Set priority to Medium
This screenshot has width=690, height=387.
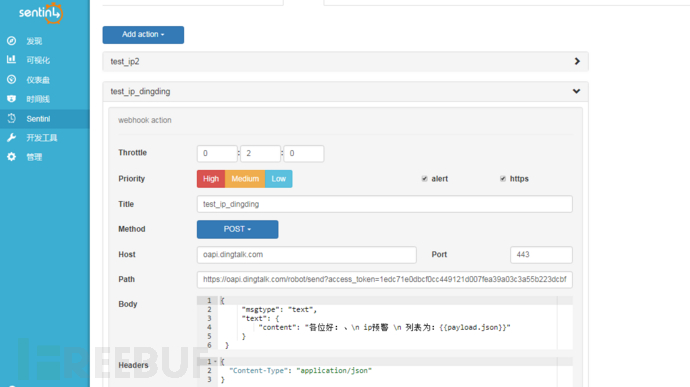[x=245, y=179]
